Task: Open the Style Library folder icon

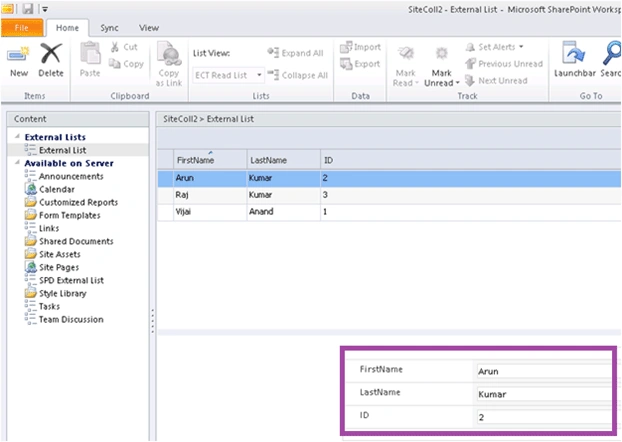Action: (x=31, y=293)
